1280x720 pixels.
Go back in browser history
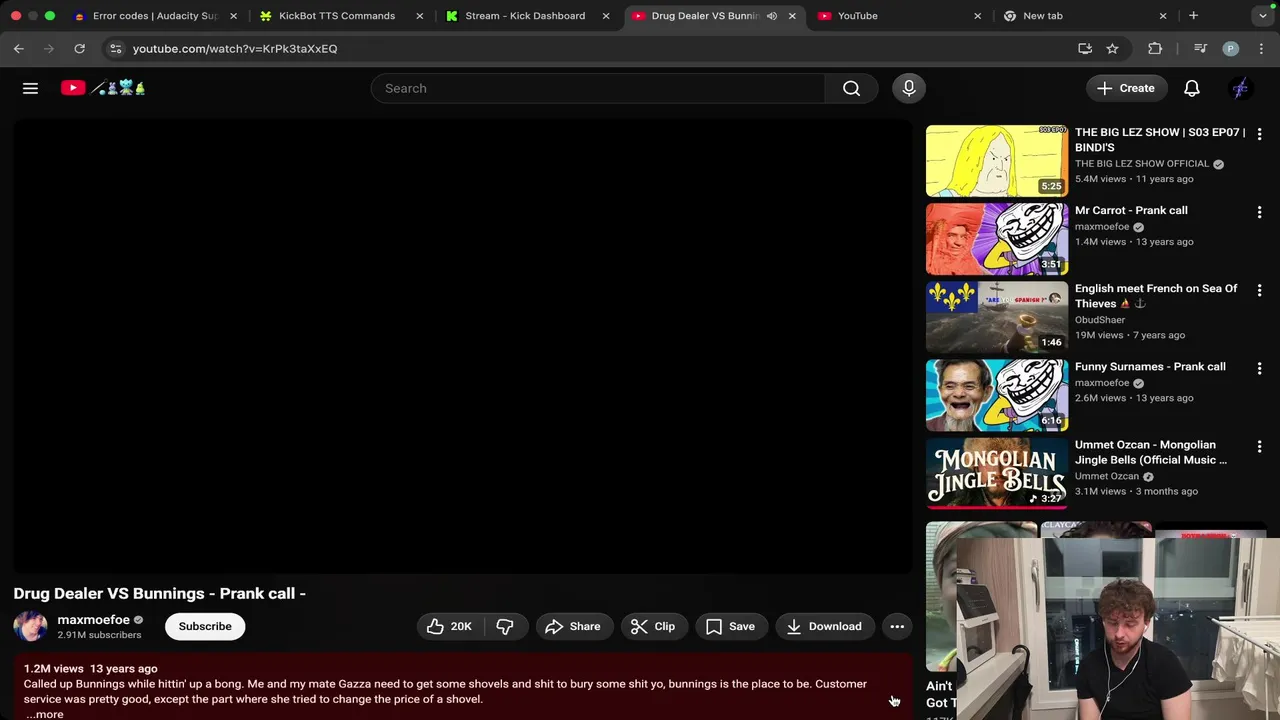coord(19,48)
